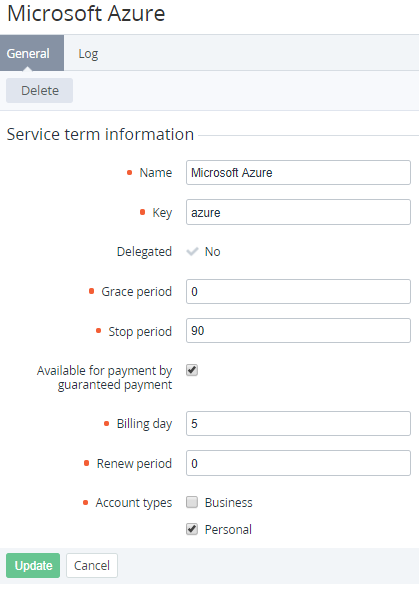
Task: Open the General tab
Action: (x=28, y=53)
